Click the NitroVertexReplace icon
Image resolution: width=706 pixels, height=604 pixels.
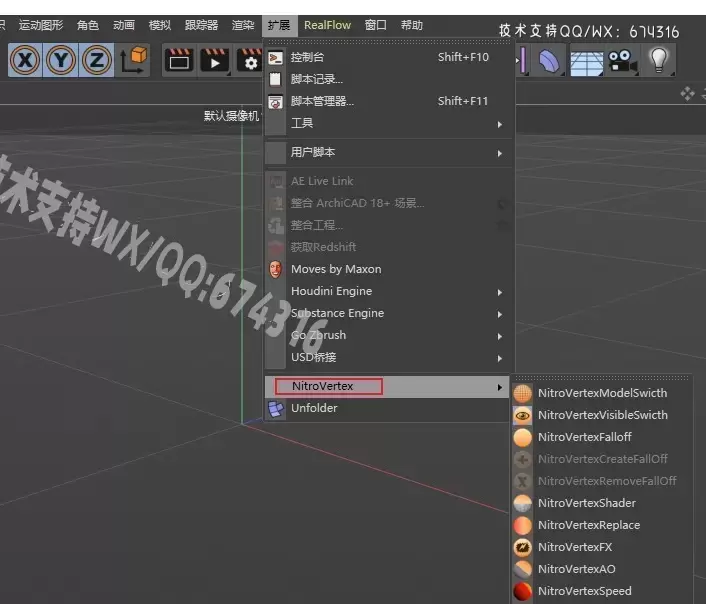tap(523, 525)
